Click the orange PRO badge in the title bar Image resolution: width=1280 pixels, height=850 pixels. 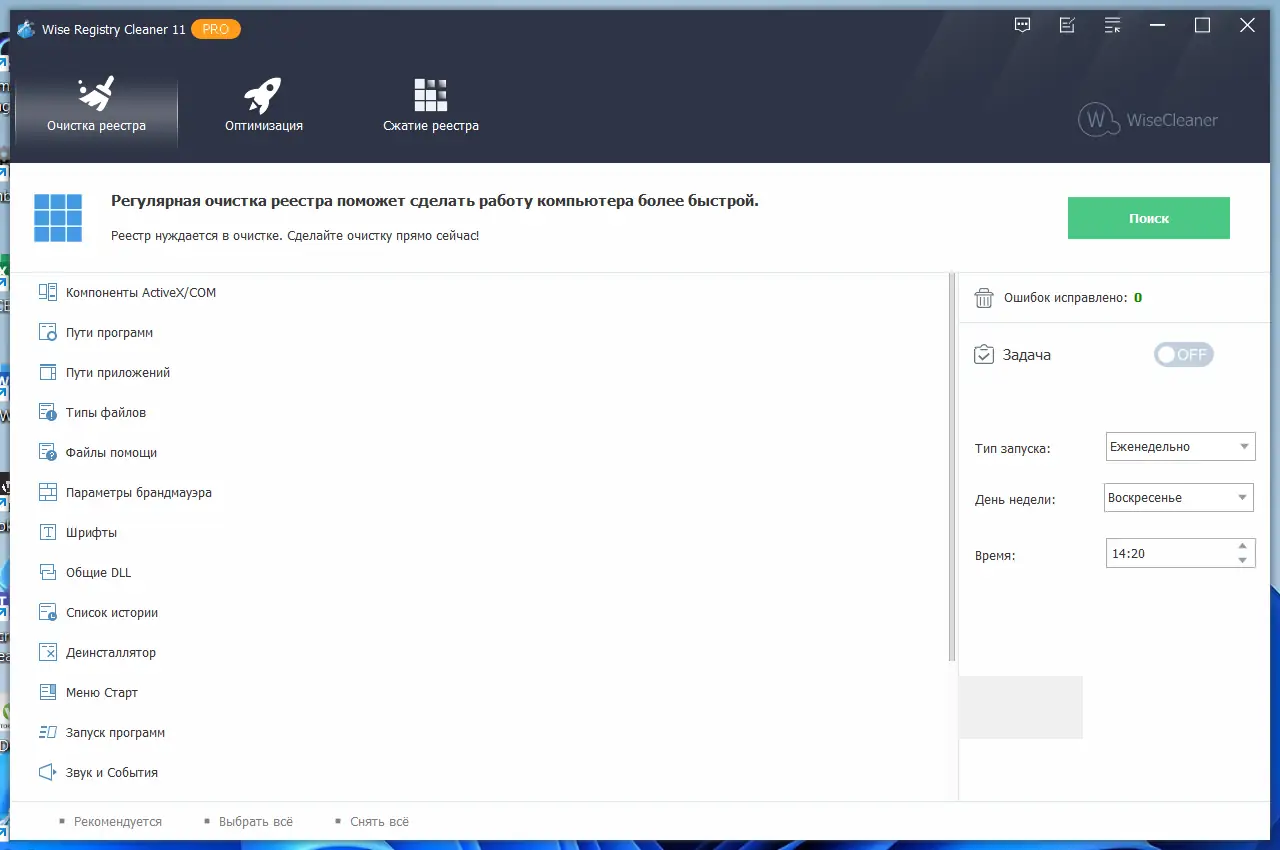[x=216, y=29]
